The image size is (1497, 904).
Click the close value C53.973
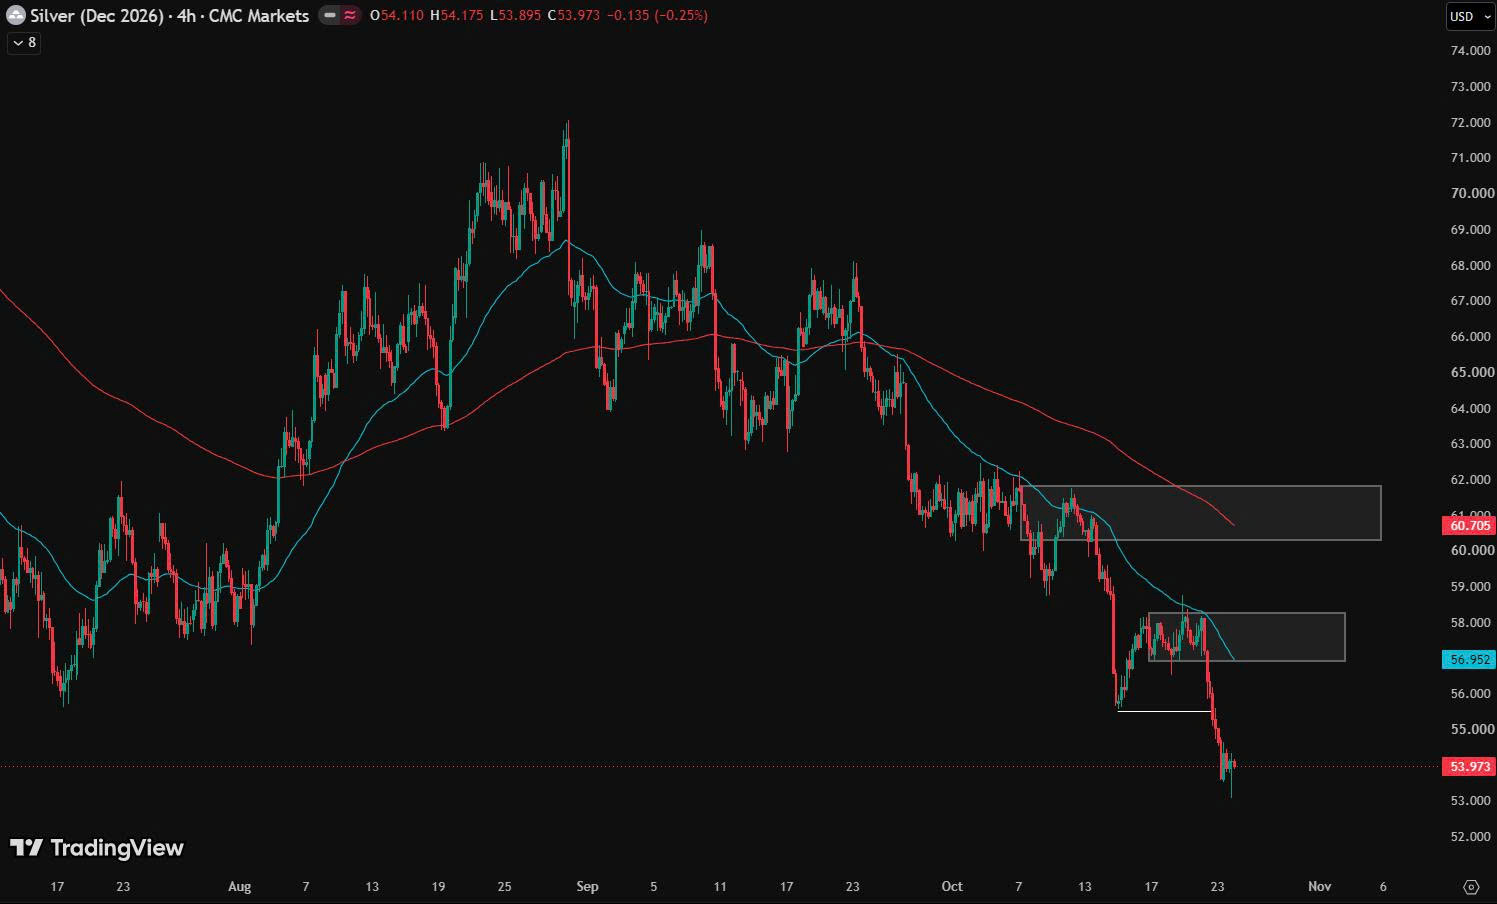574,15
